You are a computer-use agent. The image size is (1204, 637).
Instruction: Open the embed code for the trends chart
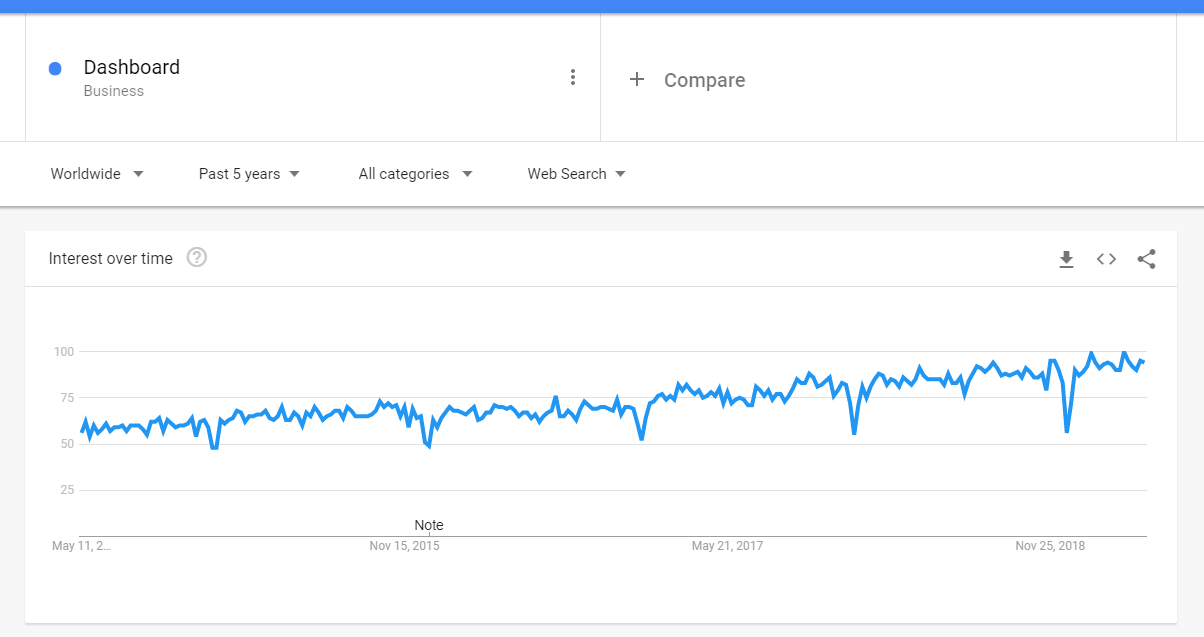pyautogui.click(x=1106, y=259)
